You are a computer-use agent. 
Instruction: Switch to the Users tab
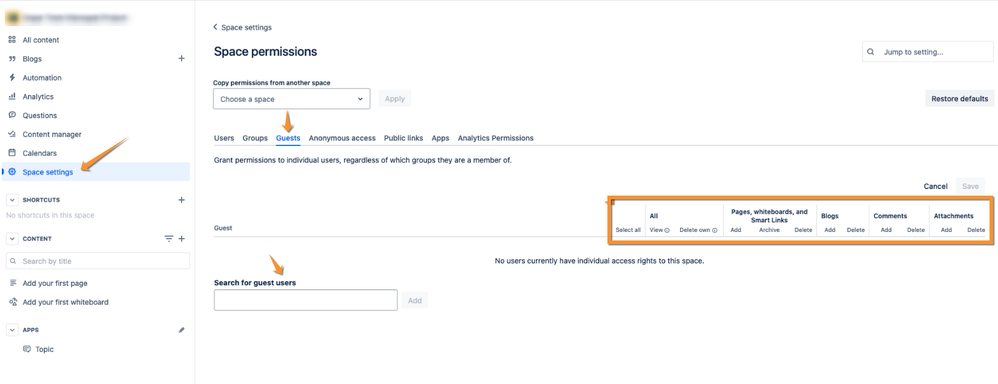(x=224, y=138)
